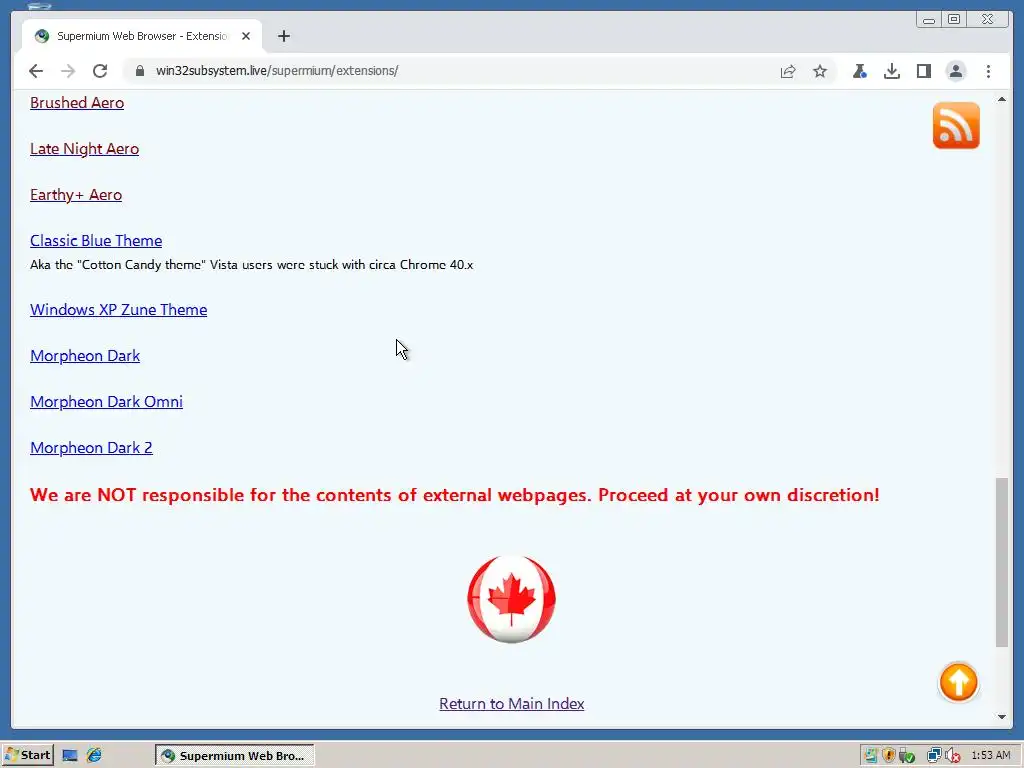Image resolution: width=1024 pixels, height=768 pixels.
Task: Click the page scrollbar thumb
Action: (x=1002, y=562)
